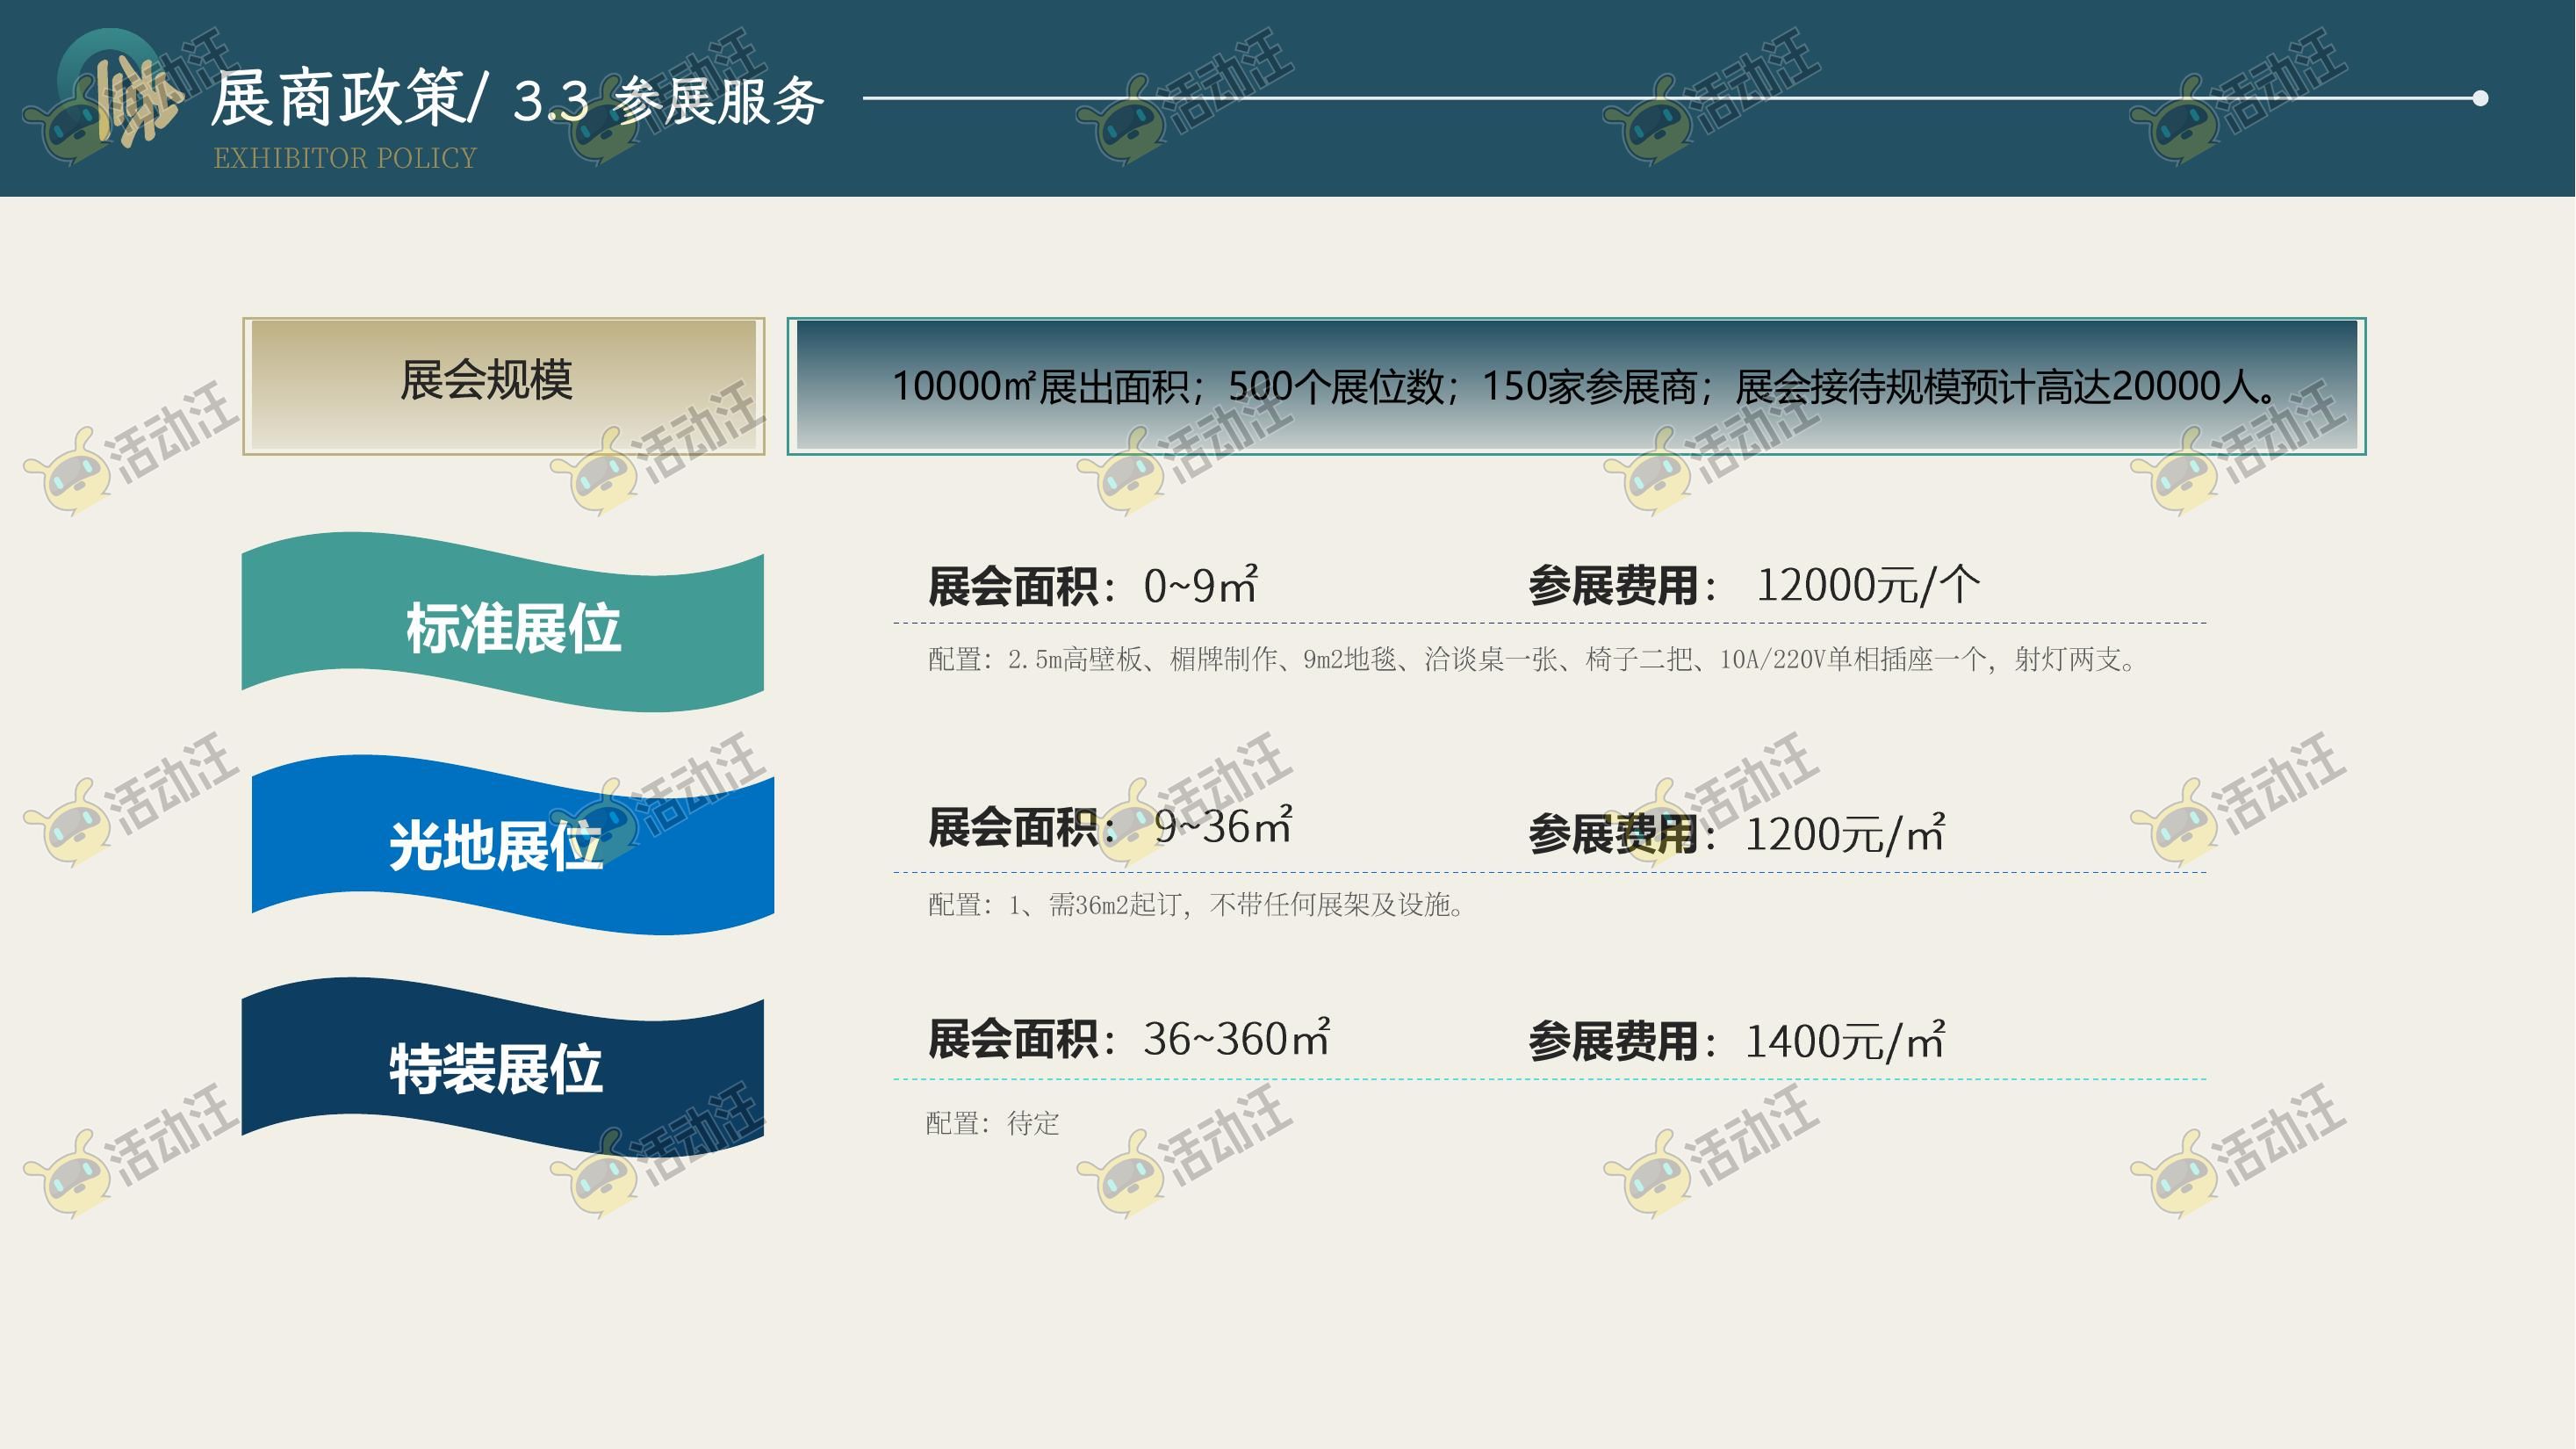Select the 光地展位 blue wave banner
Screen dimensions: 2576x1449
[512, 846]
